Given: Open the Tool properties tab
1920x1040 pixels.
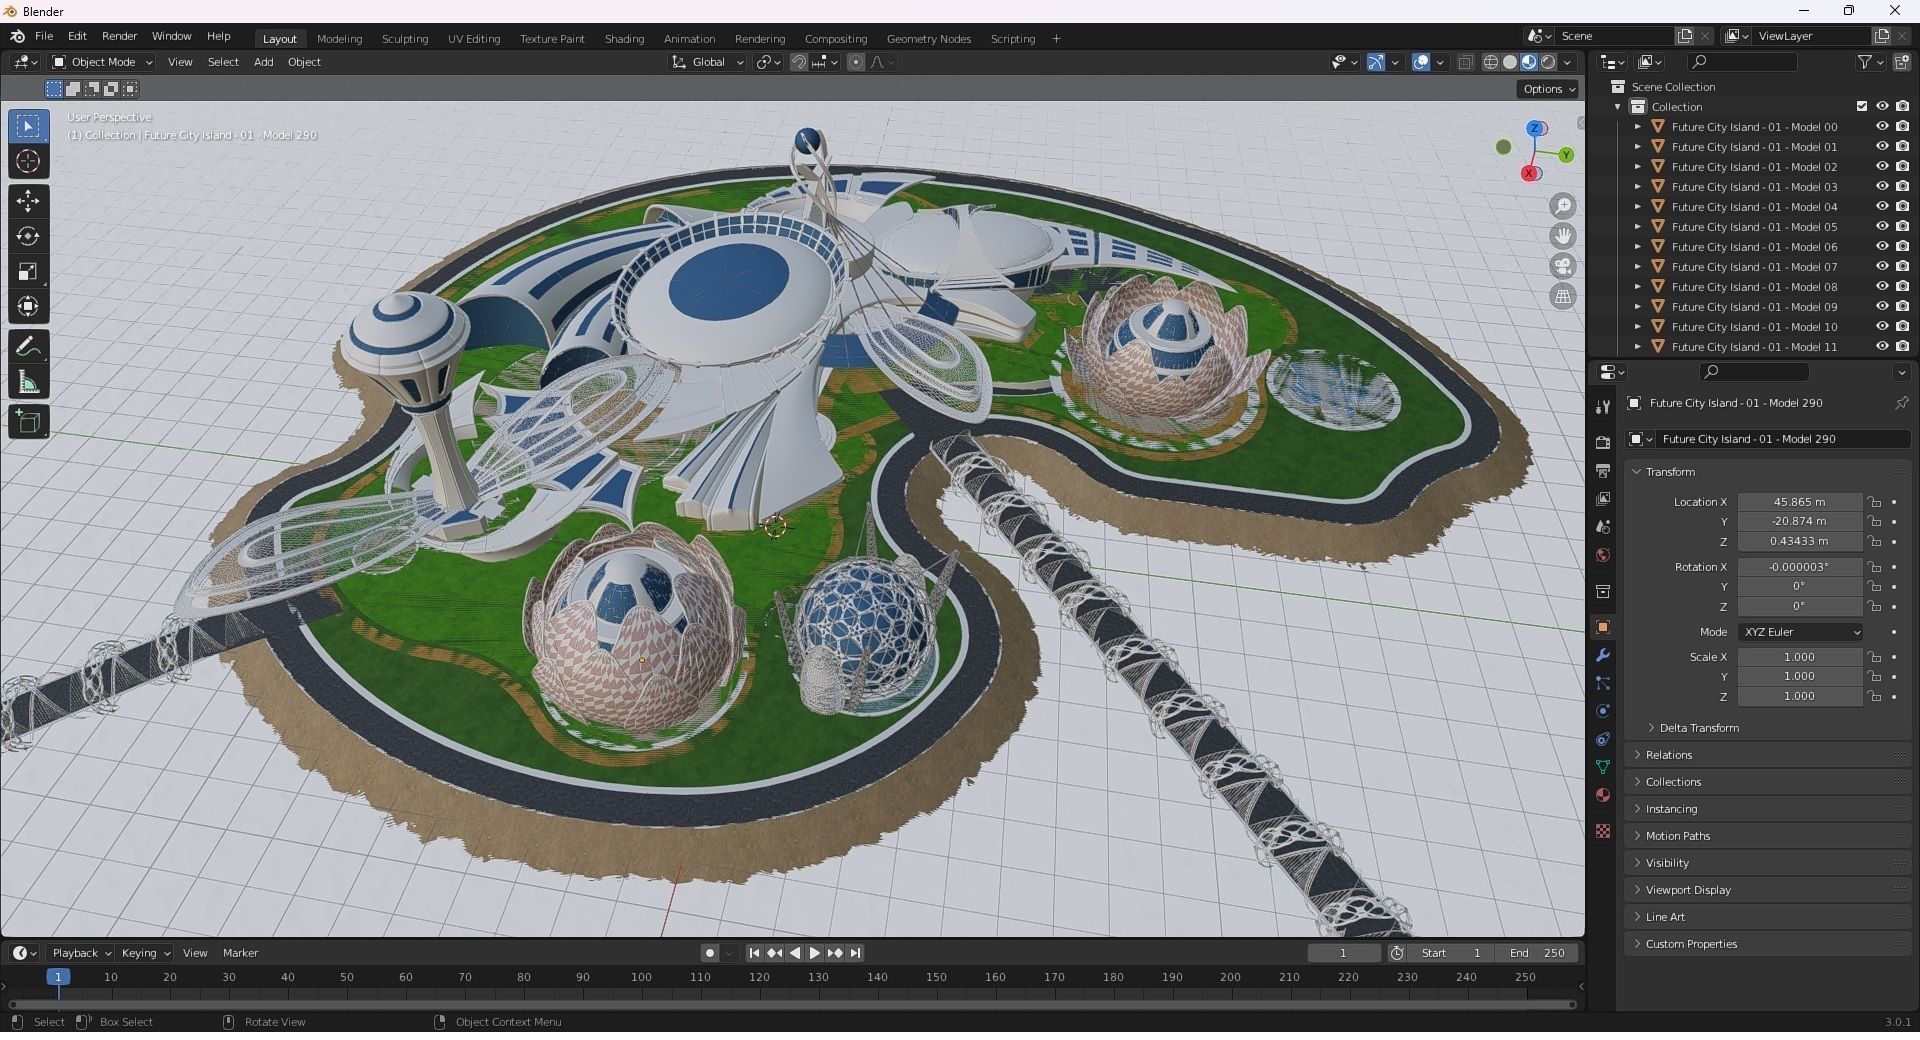Looking at the screenshot, I should click(x=1603, y=407).
